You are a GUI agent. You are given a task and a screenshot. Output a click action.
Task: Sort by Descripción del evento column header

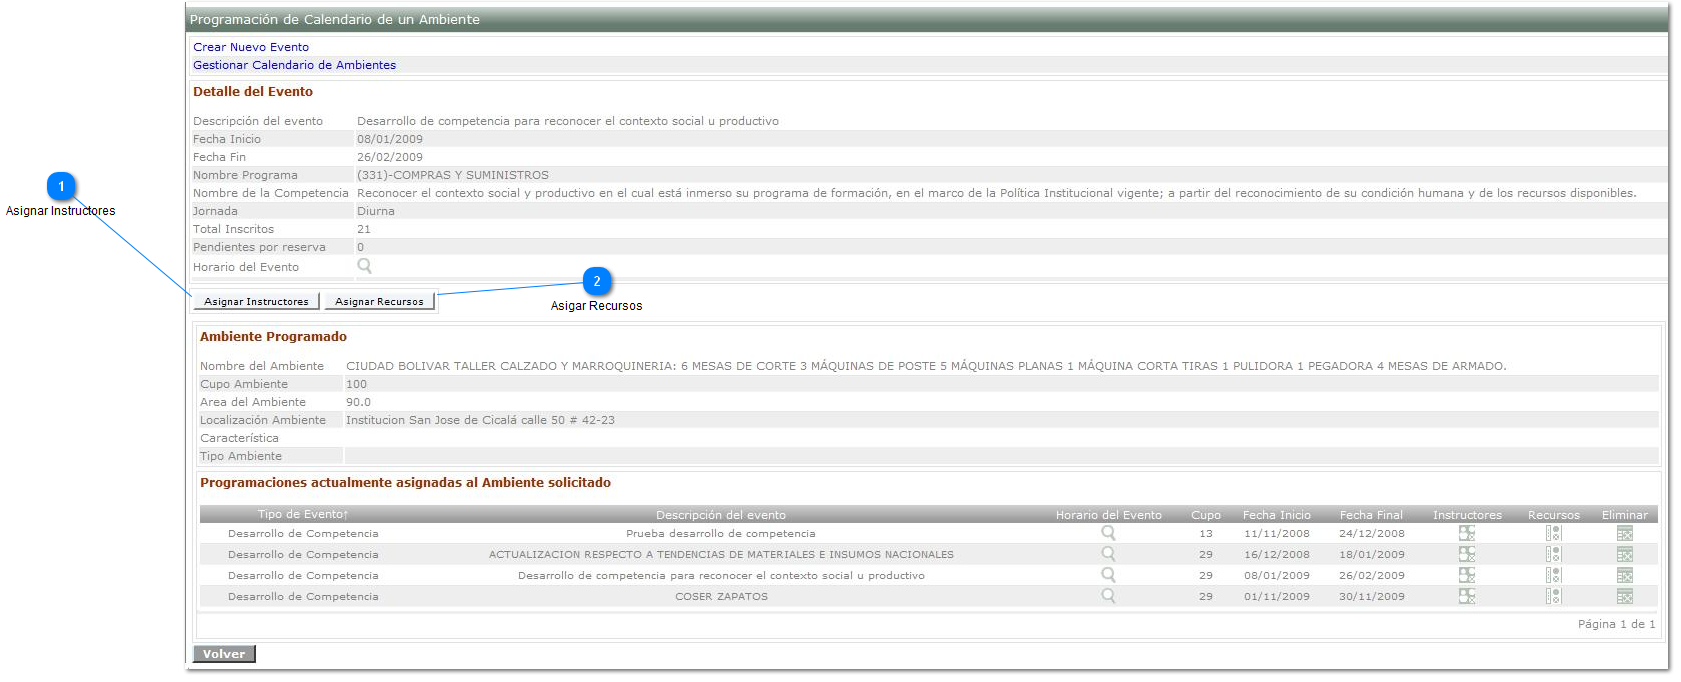pos(721,515)
